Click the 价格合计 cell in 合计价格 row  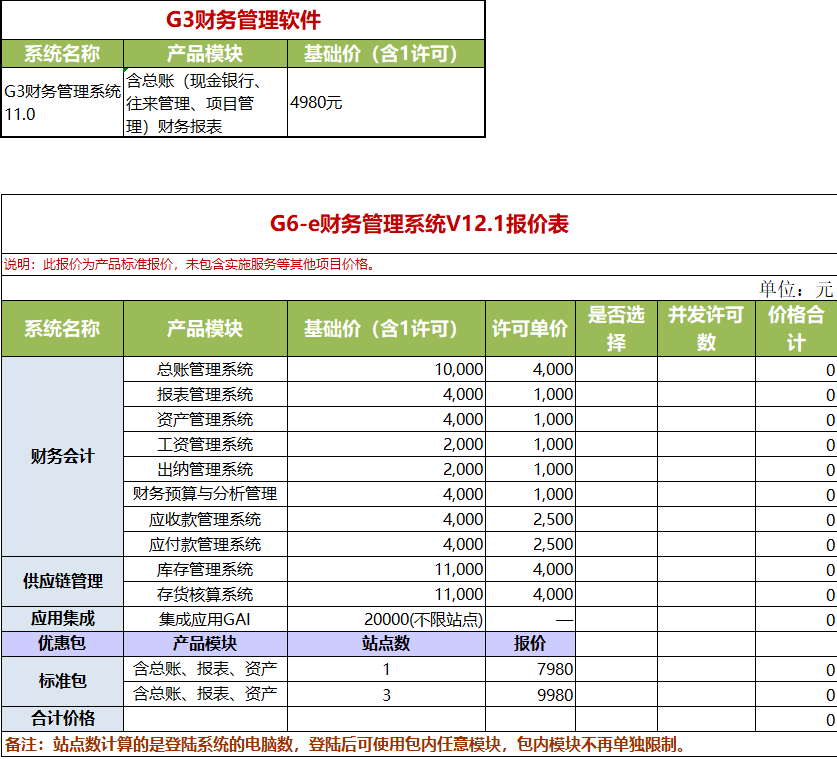tap(796, 719)
